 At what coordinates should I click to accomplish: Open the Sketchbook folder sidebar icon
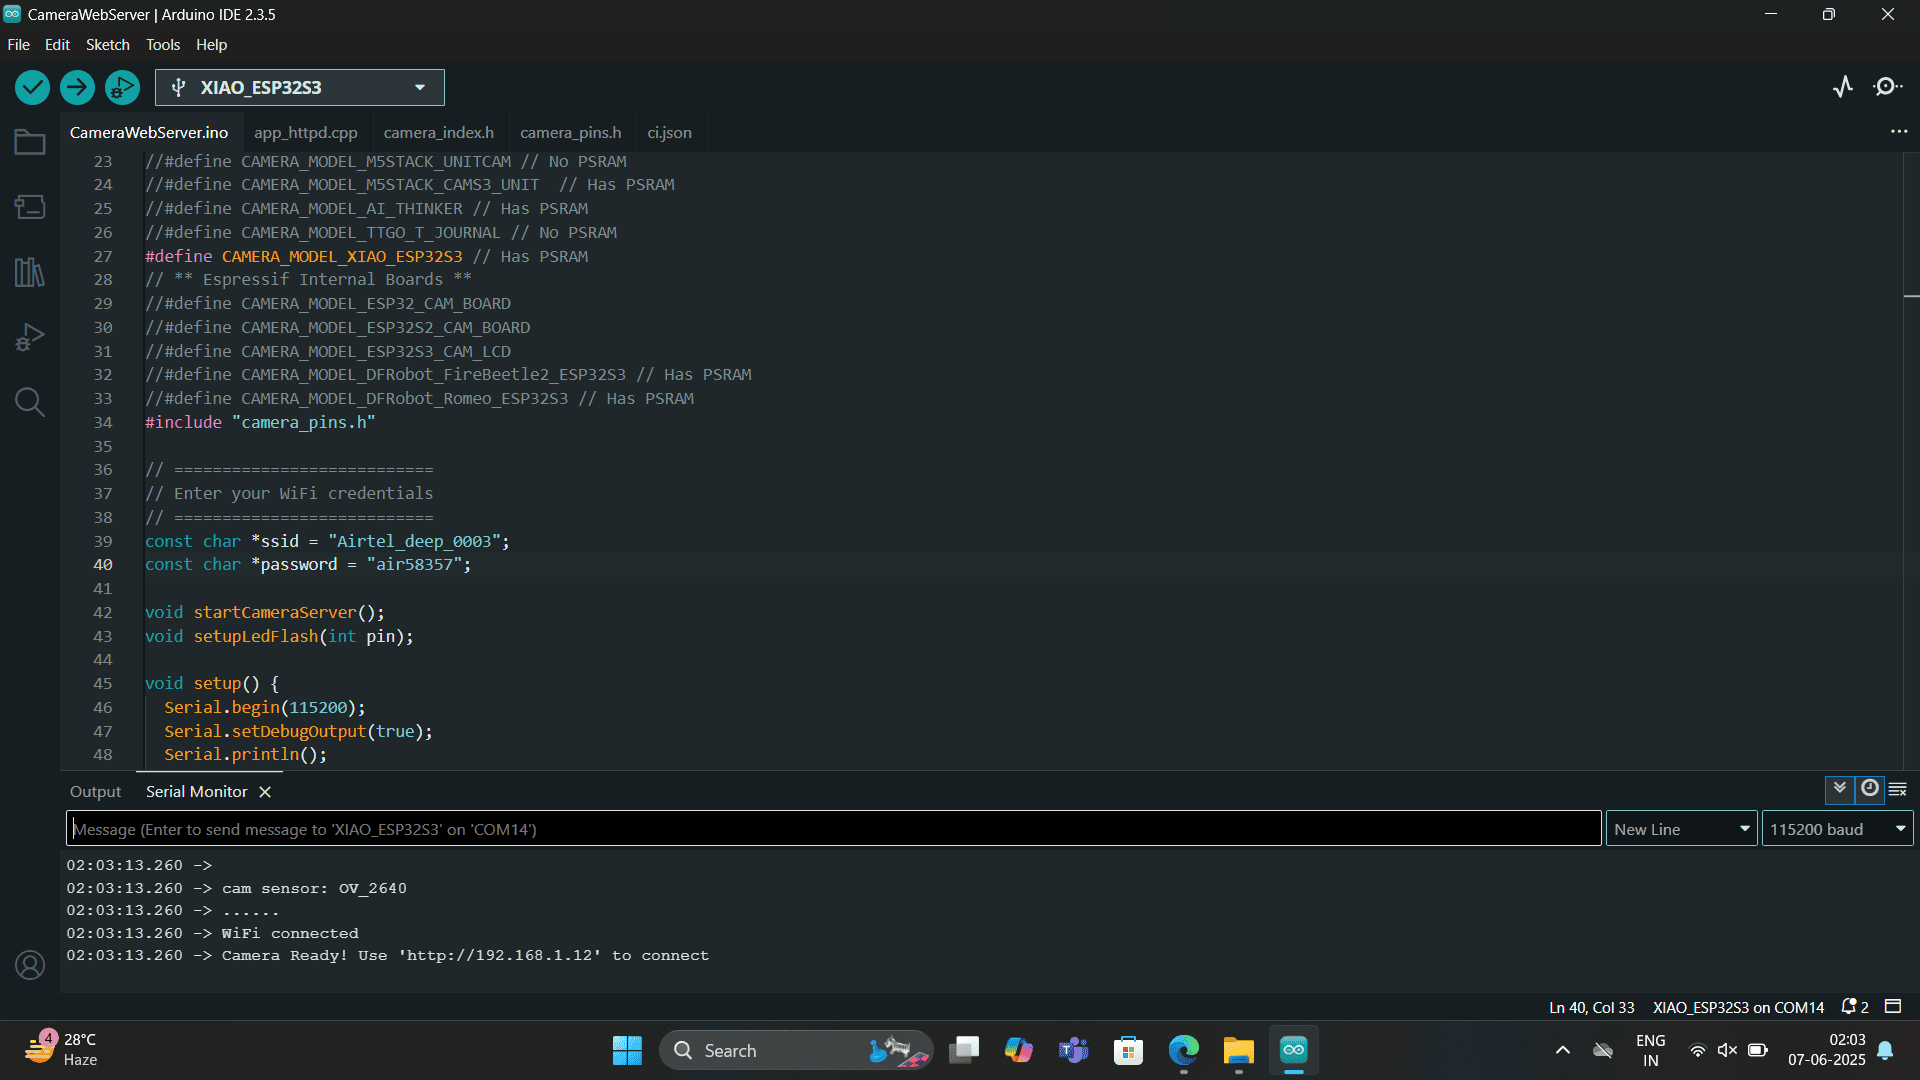pyautogui.click(x=30, y=142)
